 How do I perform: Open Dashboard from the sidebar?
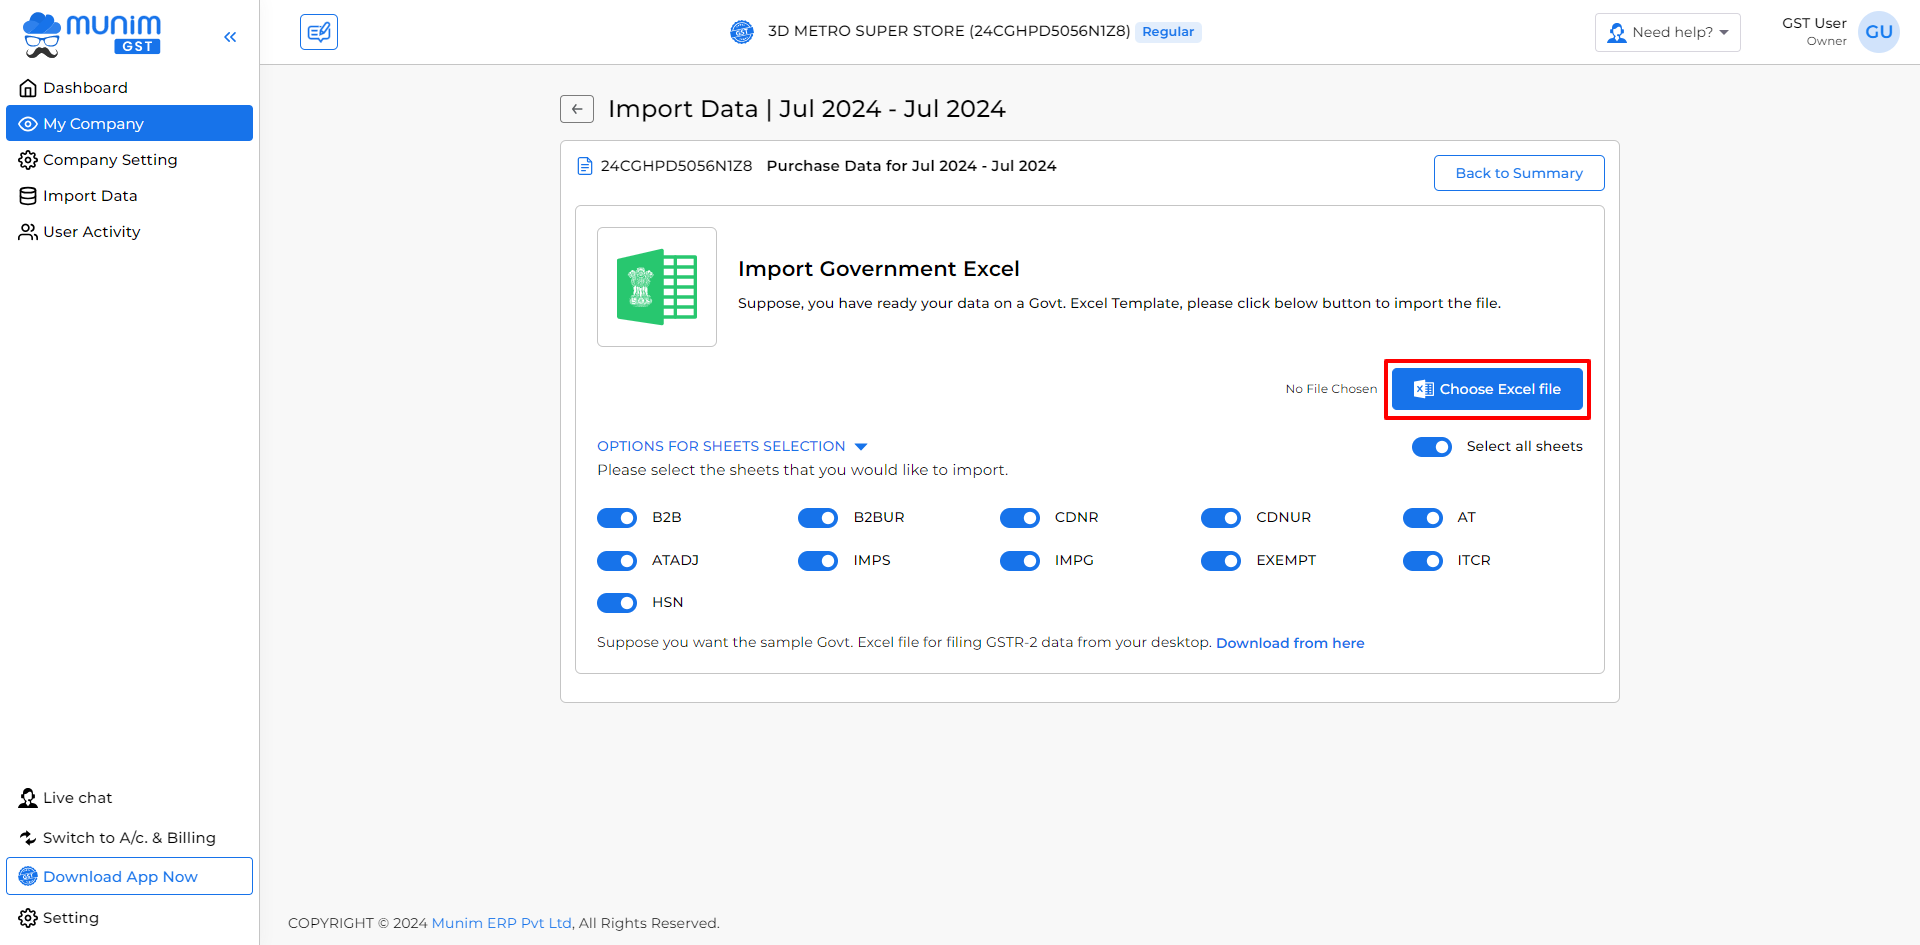click(x=129, y=88)
